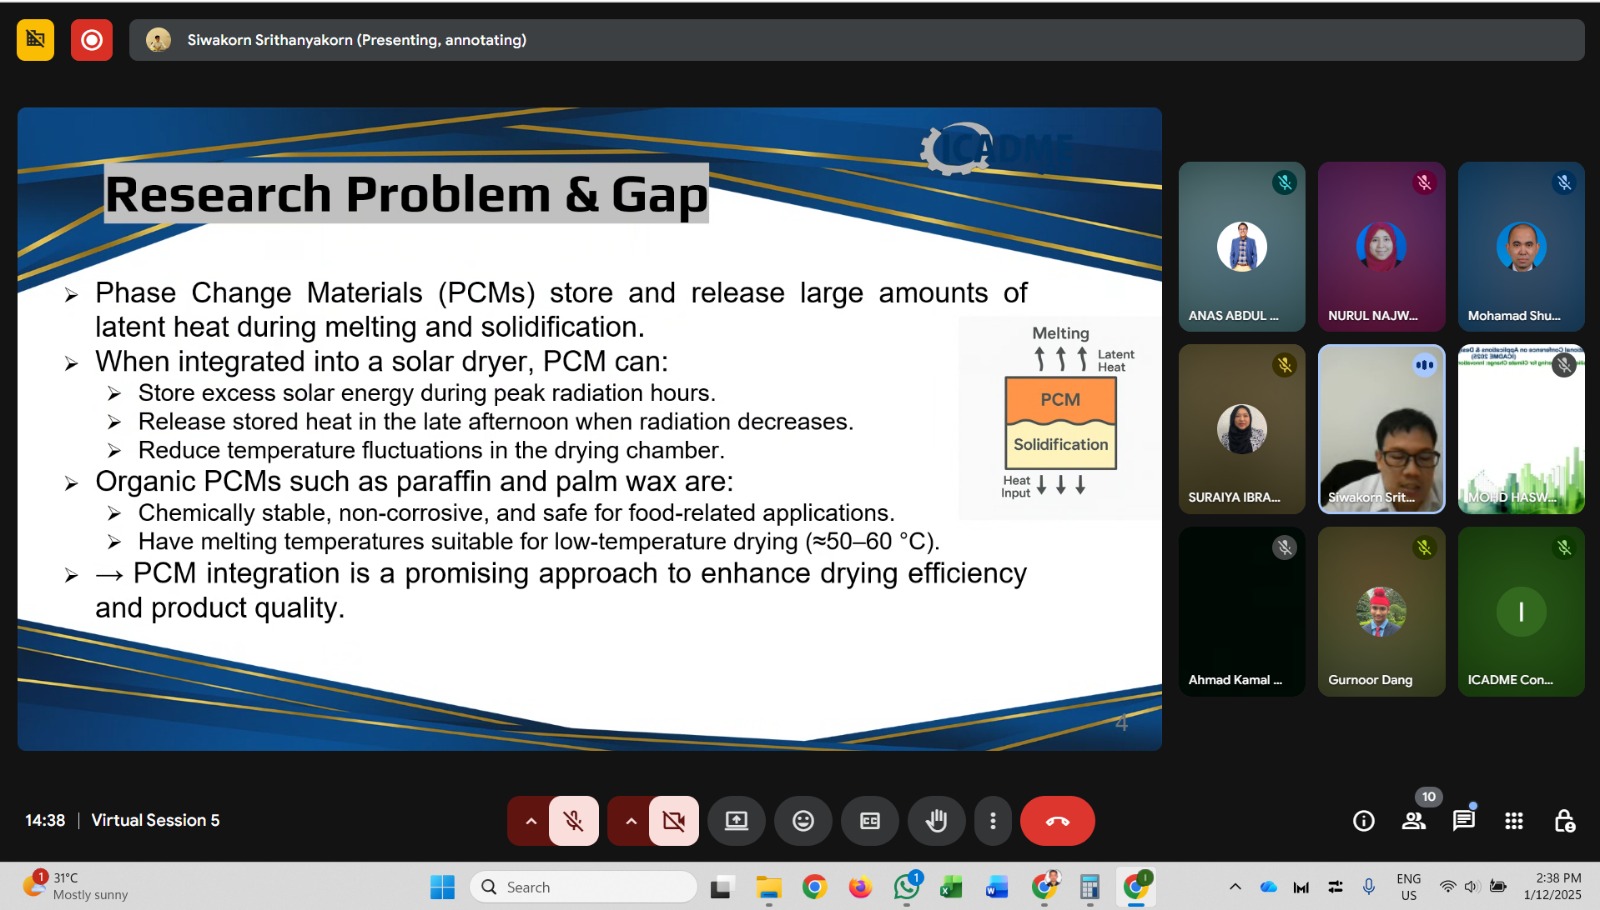Open the chat with everyone panel

(1464, 821)
